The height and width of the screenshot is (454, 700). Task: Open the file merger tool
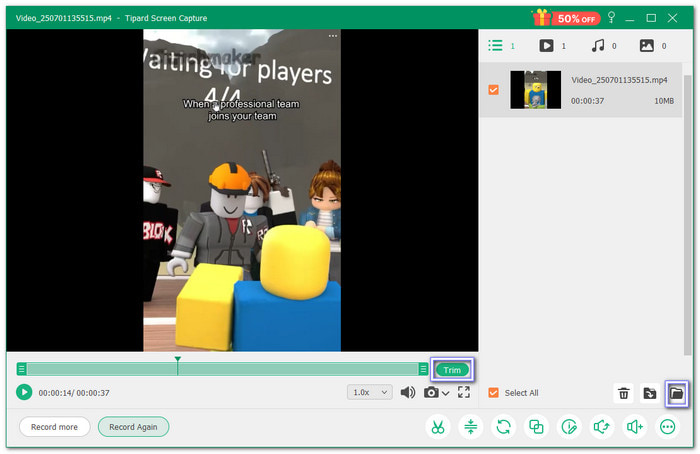click(x=536, y=427)
